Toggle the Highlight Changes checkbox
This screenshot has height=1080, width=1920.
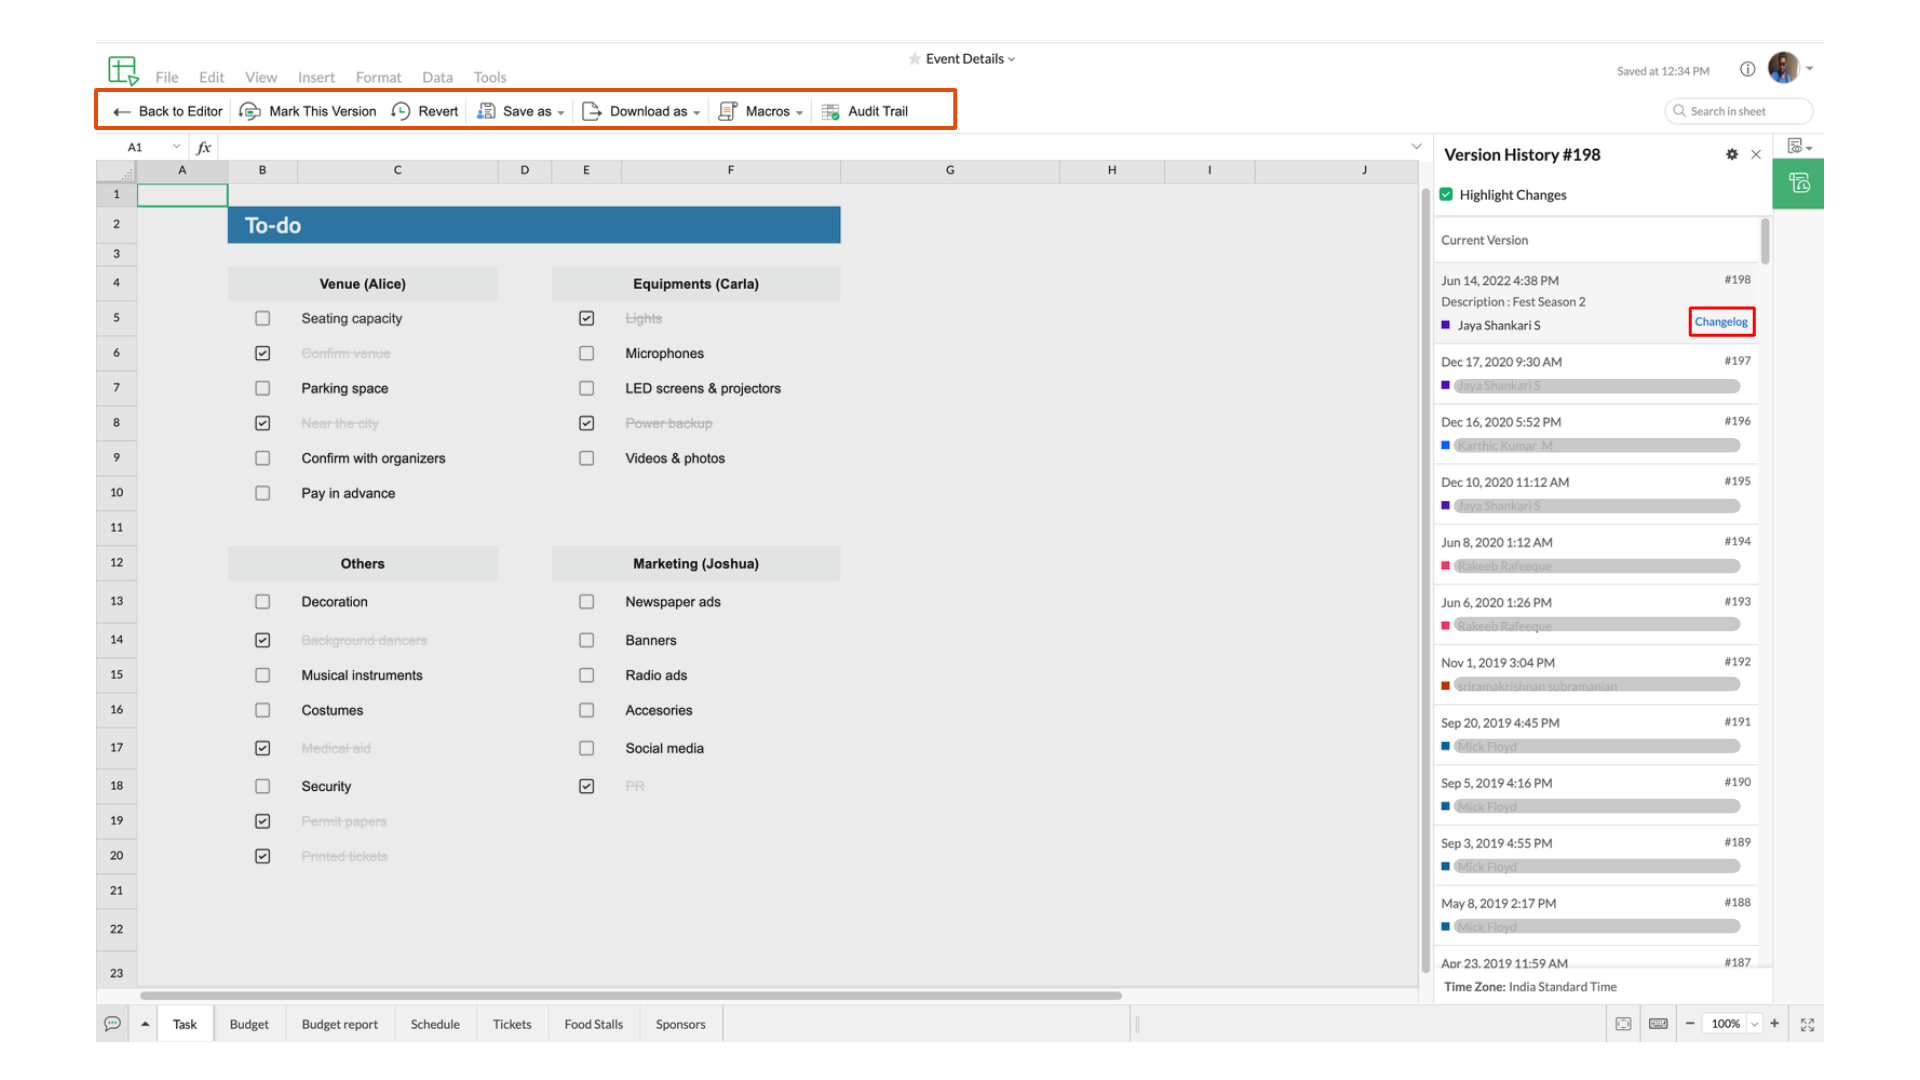(x=1446, y=194)
